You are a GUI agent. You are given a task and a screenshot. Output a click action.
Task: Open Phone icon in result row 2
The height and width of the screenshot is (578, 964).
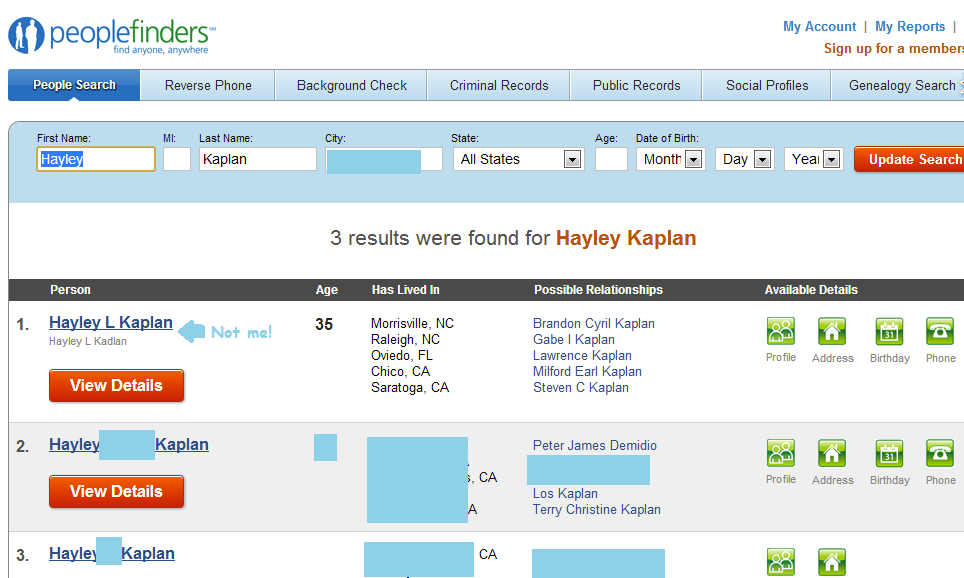pyautogui.click(x=940, y=453)
